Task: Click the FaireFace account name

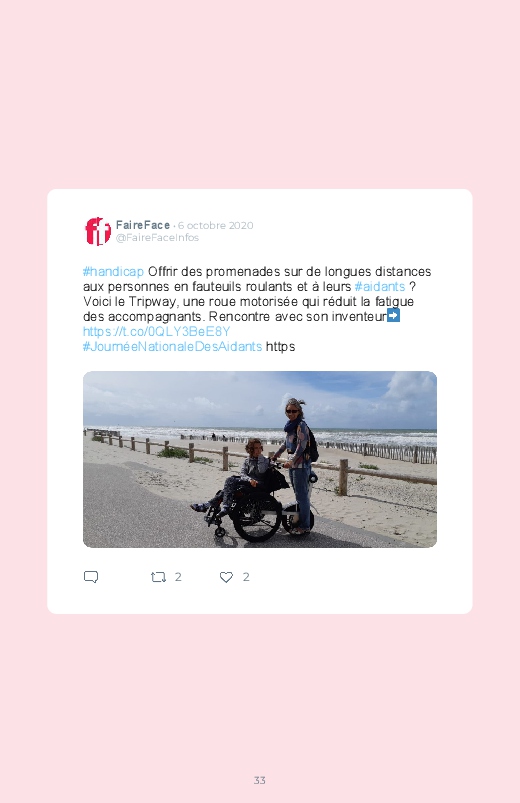Action: [143, 225]
